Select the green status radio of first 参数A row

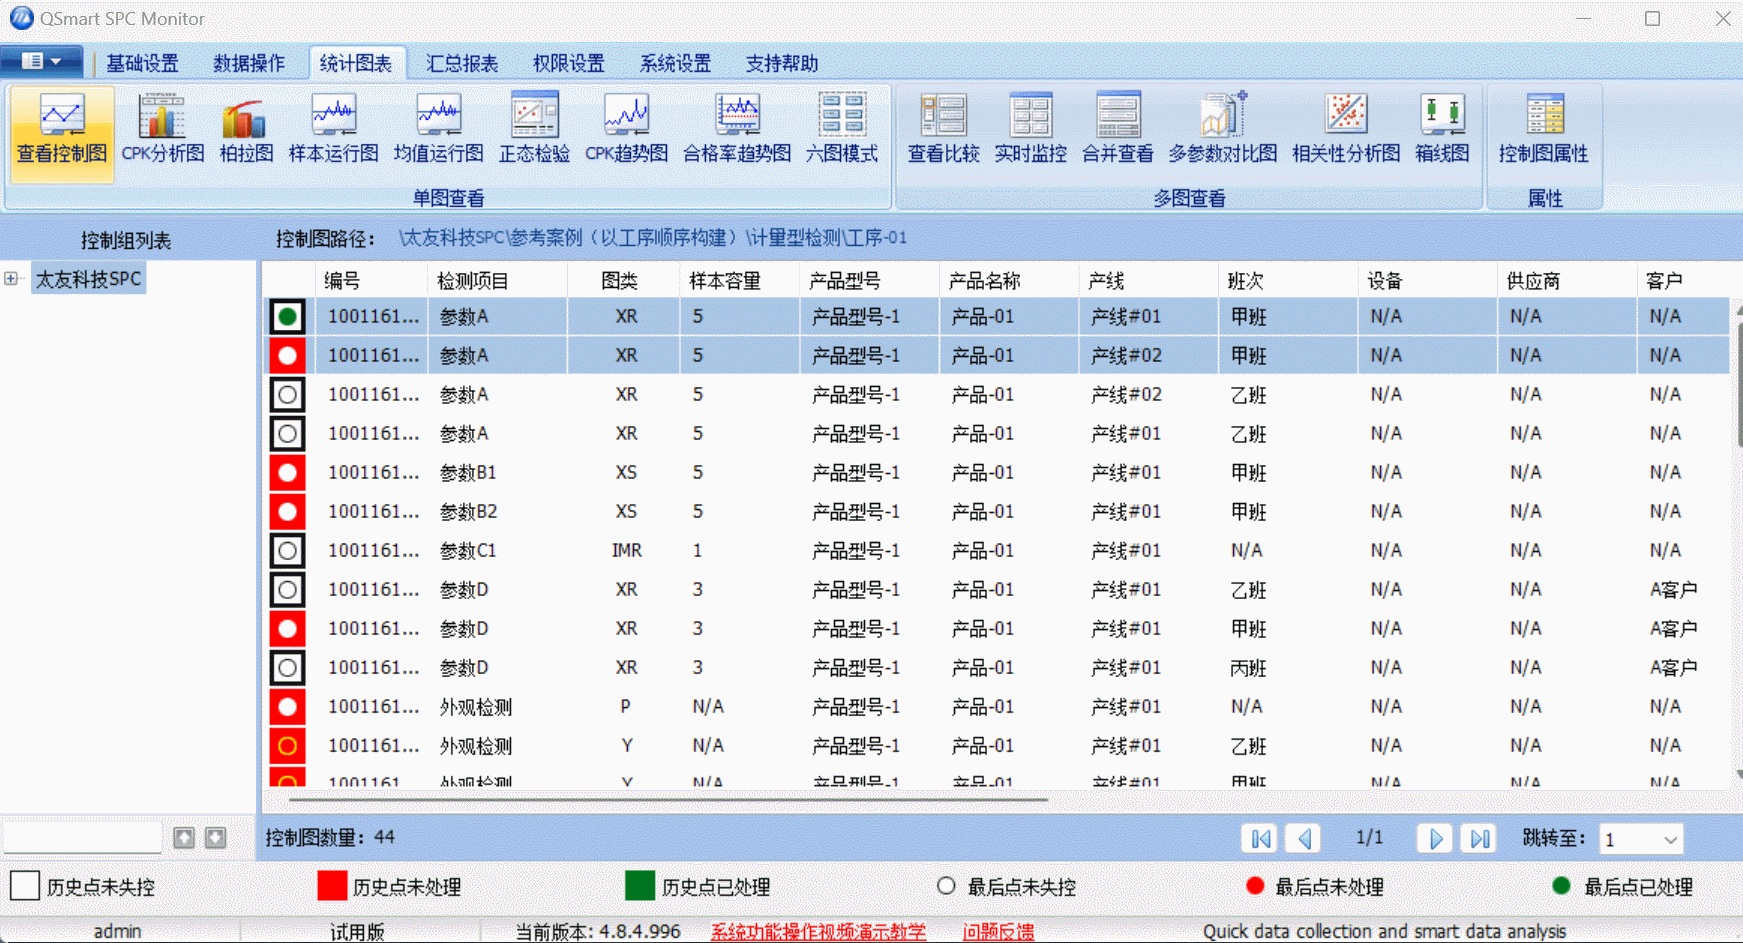pos(287,315)
